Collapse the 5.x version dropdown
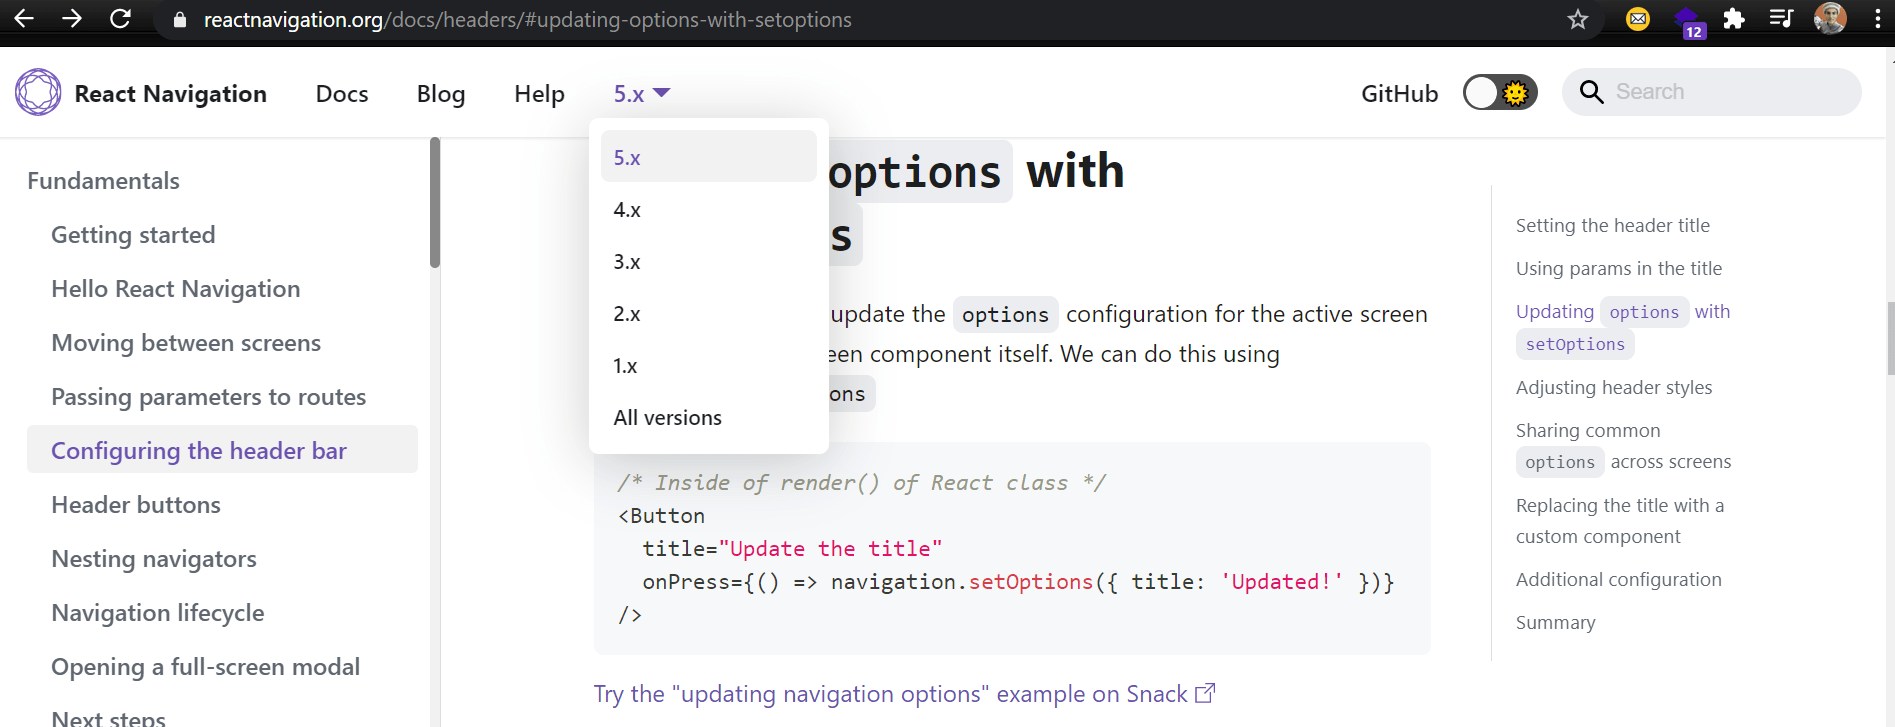This screenshot has width=1895, height=727. pos(641,93)
